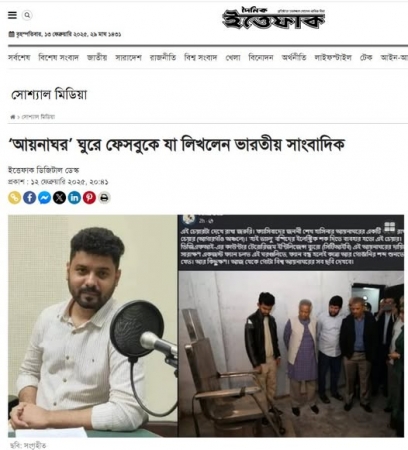
Task: Open the বিনোদন menu section
Action: pos(261,58)
